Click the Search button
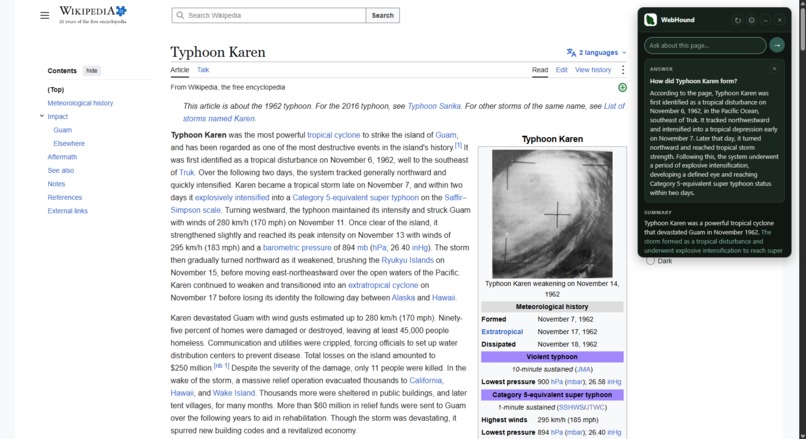Screen dimensions: 806x439 point(382,15)
